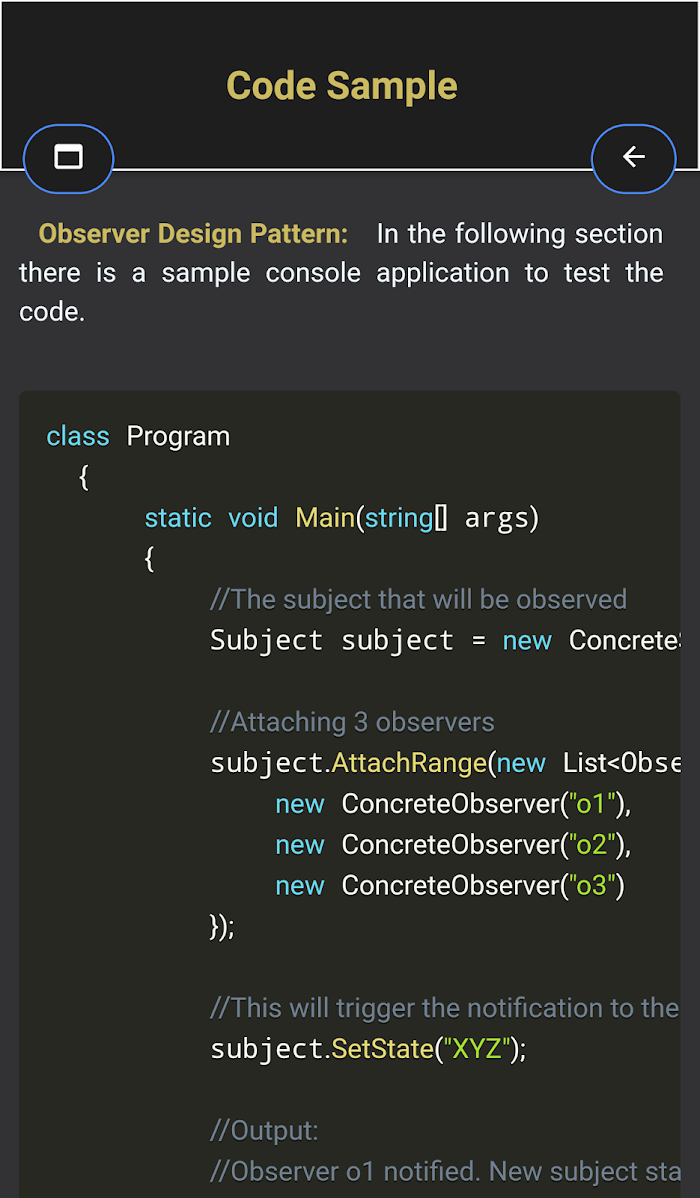700x1198 pixels.
Task: Tap the subject.AttachRange code line
Action: [445, 763]
